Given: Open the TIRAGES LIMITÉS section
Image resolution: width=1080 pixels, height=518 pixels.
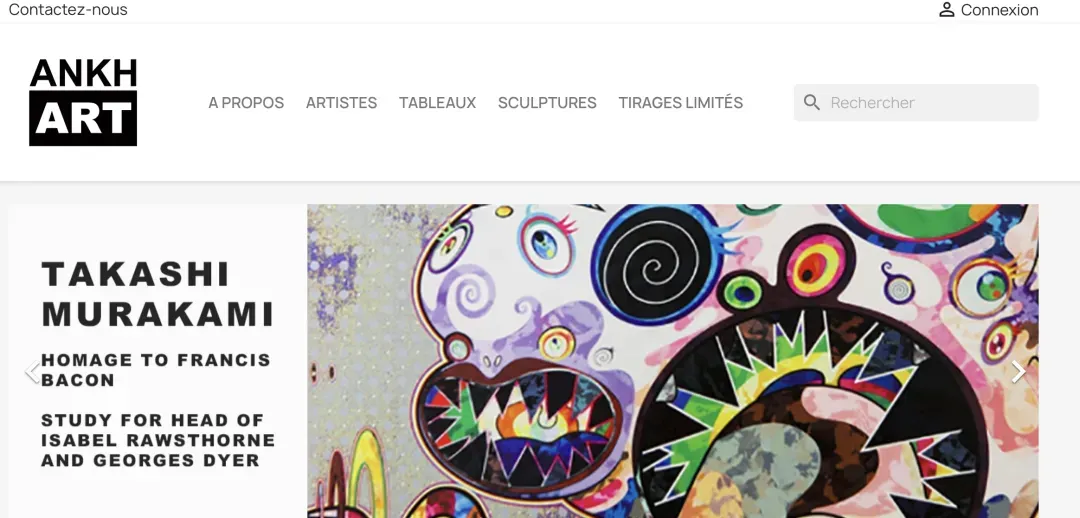Looking at the screenshot, I should [681, 103].
